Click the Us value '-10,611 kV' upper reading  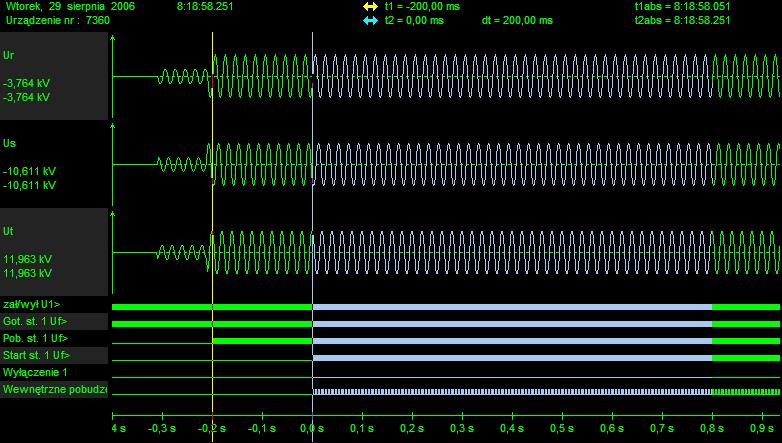[x=29, y=171]
